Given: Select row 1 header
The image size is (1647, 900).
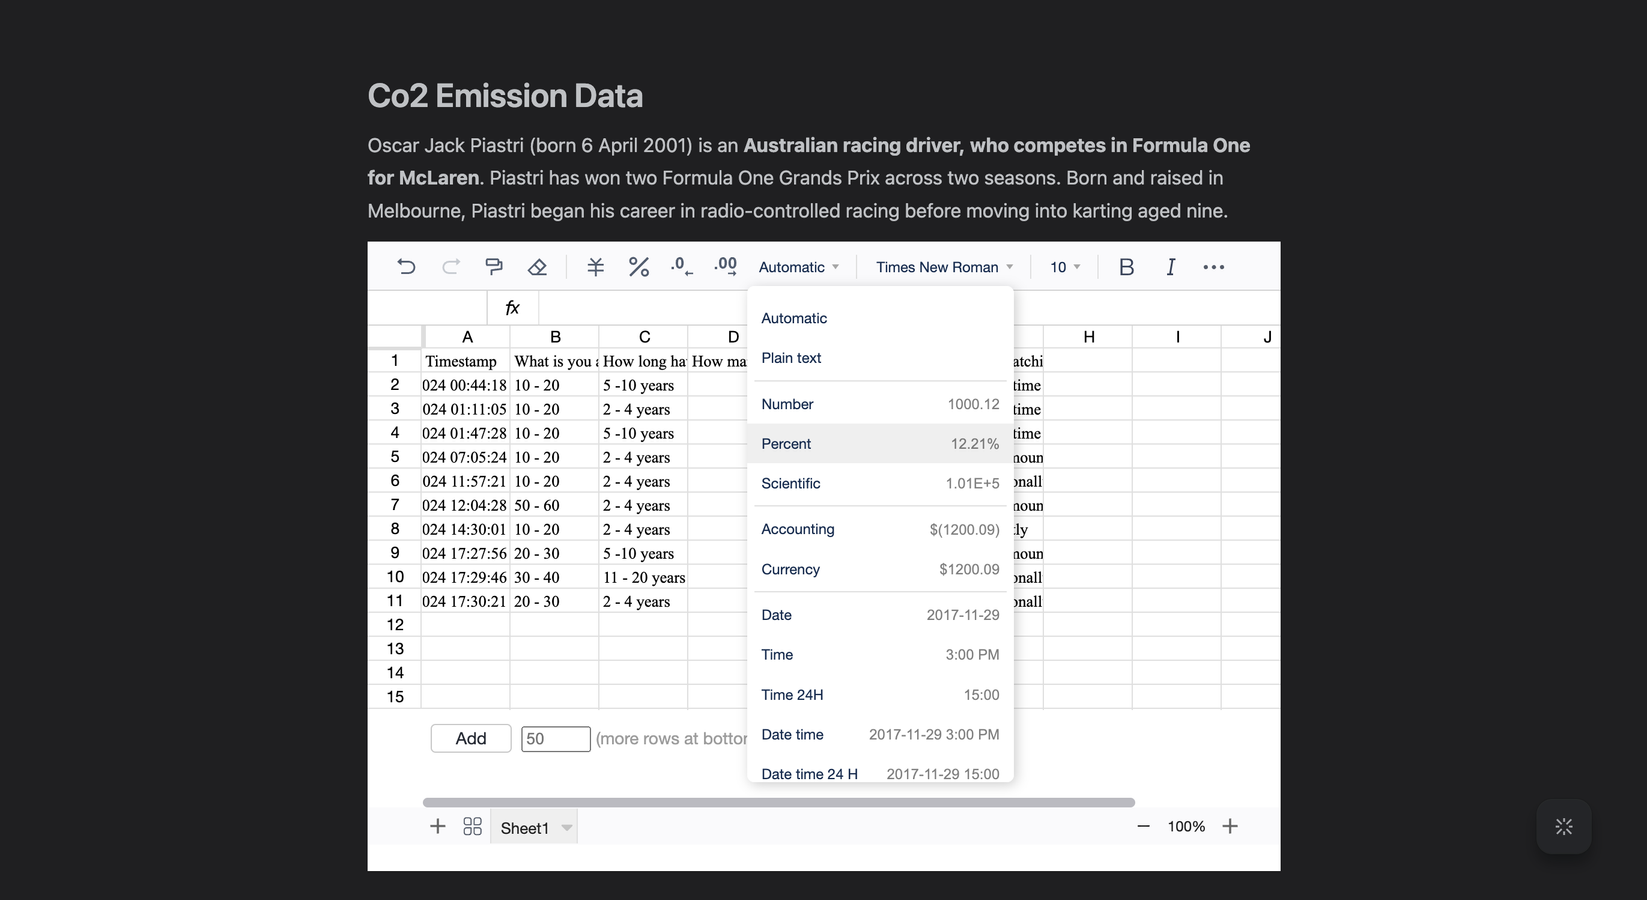Looking at the screenshot, I should coord(395,361).
